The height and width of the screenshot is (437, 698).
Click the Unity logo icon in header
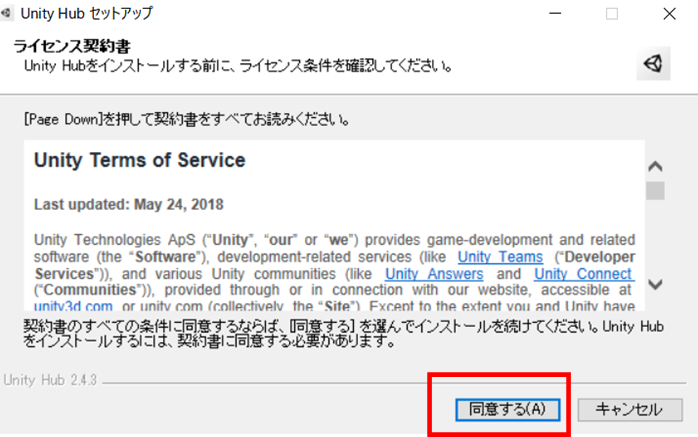pyautogui.click(x=653, y=64)
